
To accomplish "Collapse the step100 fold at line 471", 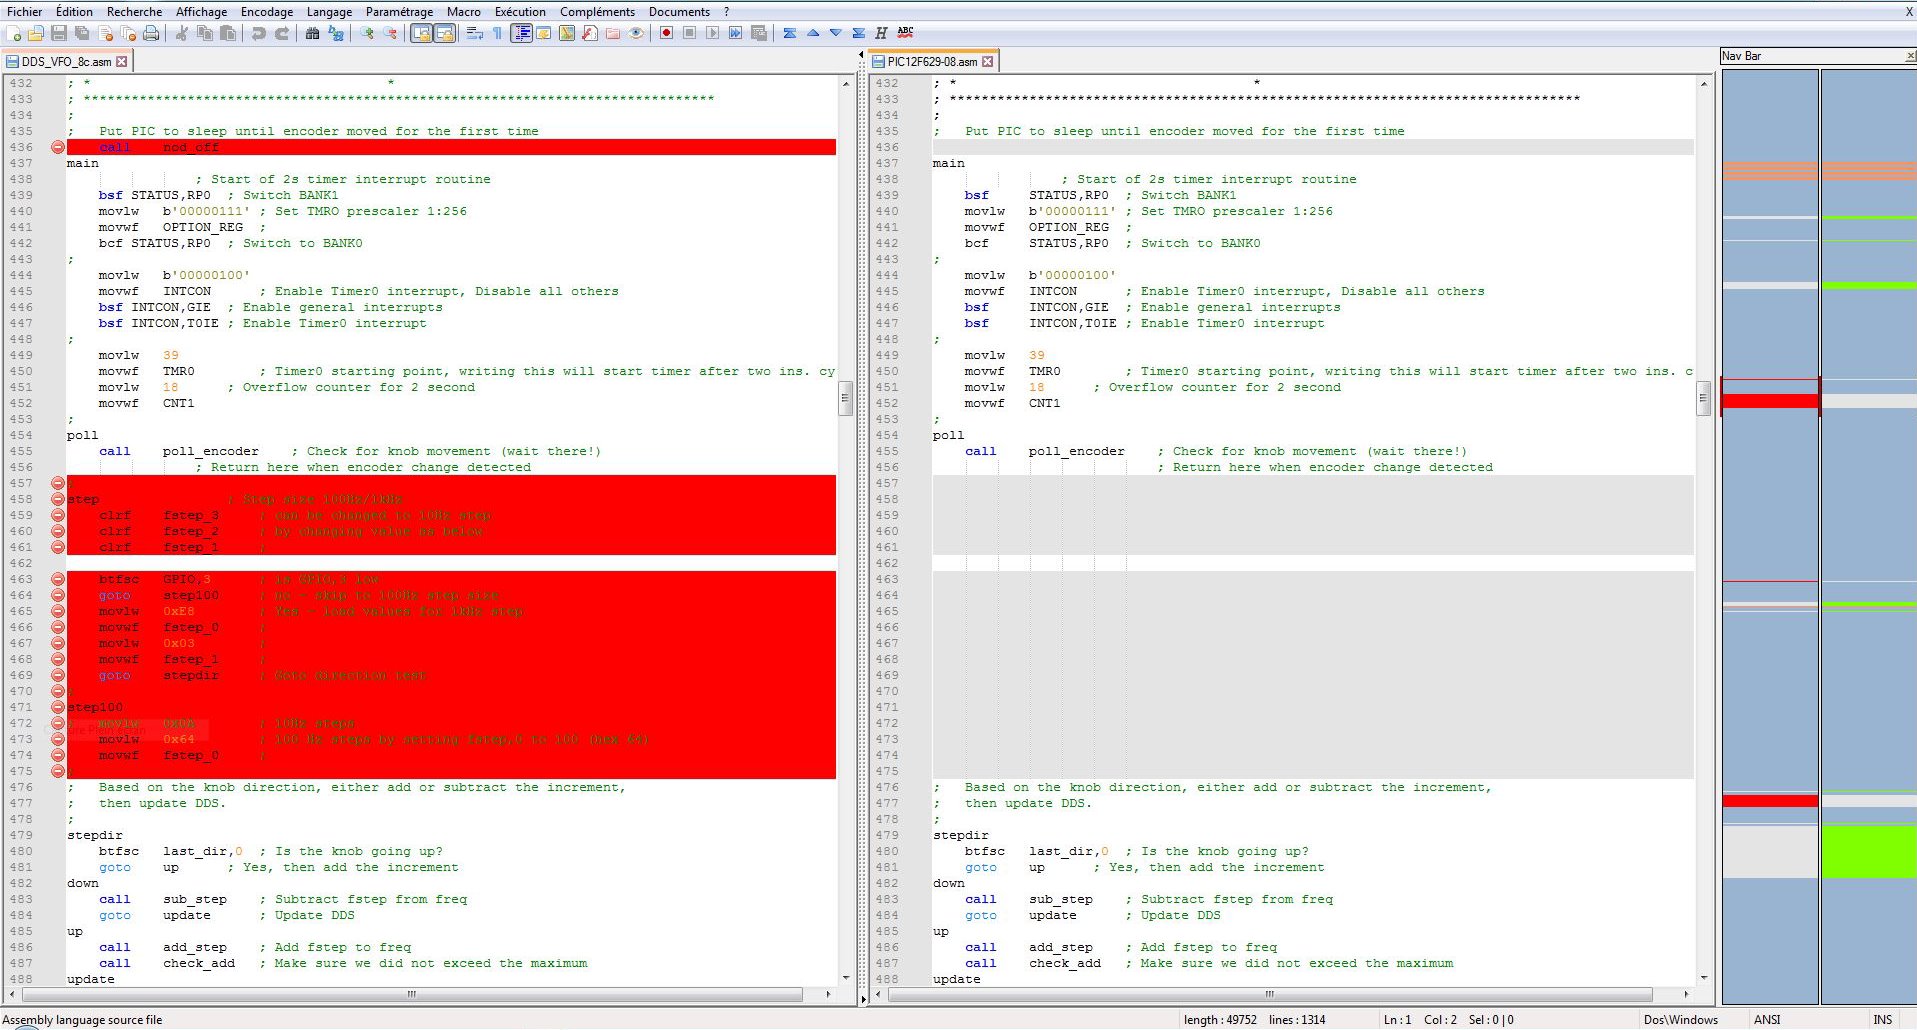I will tap(57, 707).
